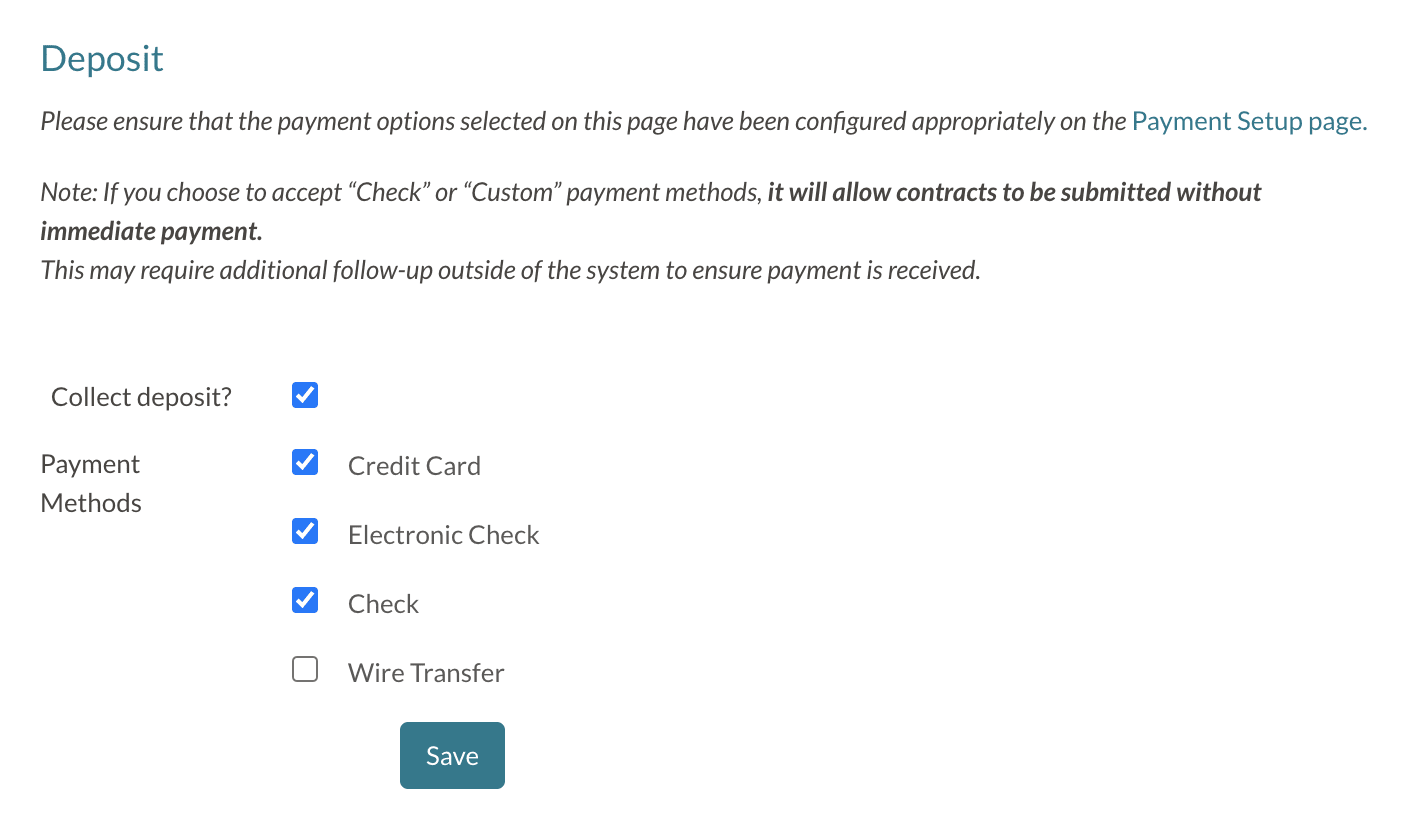The height and width of the screenshot is (818, 1410).
Task: Click the bold 'immediate payment.' warning text
Action: (x=151, y=231)
